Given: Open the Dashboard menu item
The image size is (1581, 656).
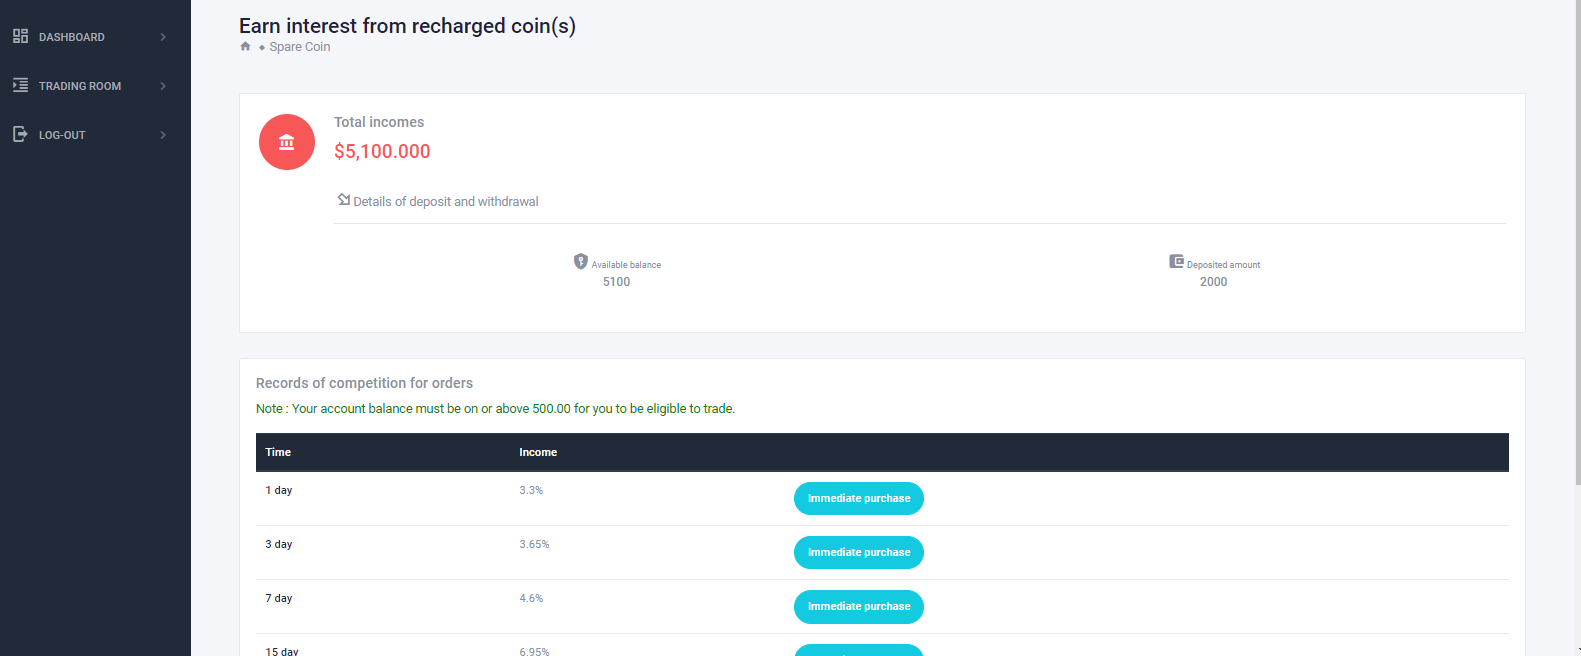Looking at the screenshot, I should [x=72, y=37].
